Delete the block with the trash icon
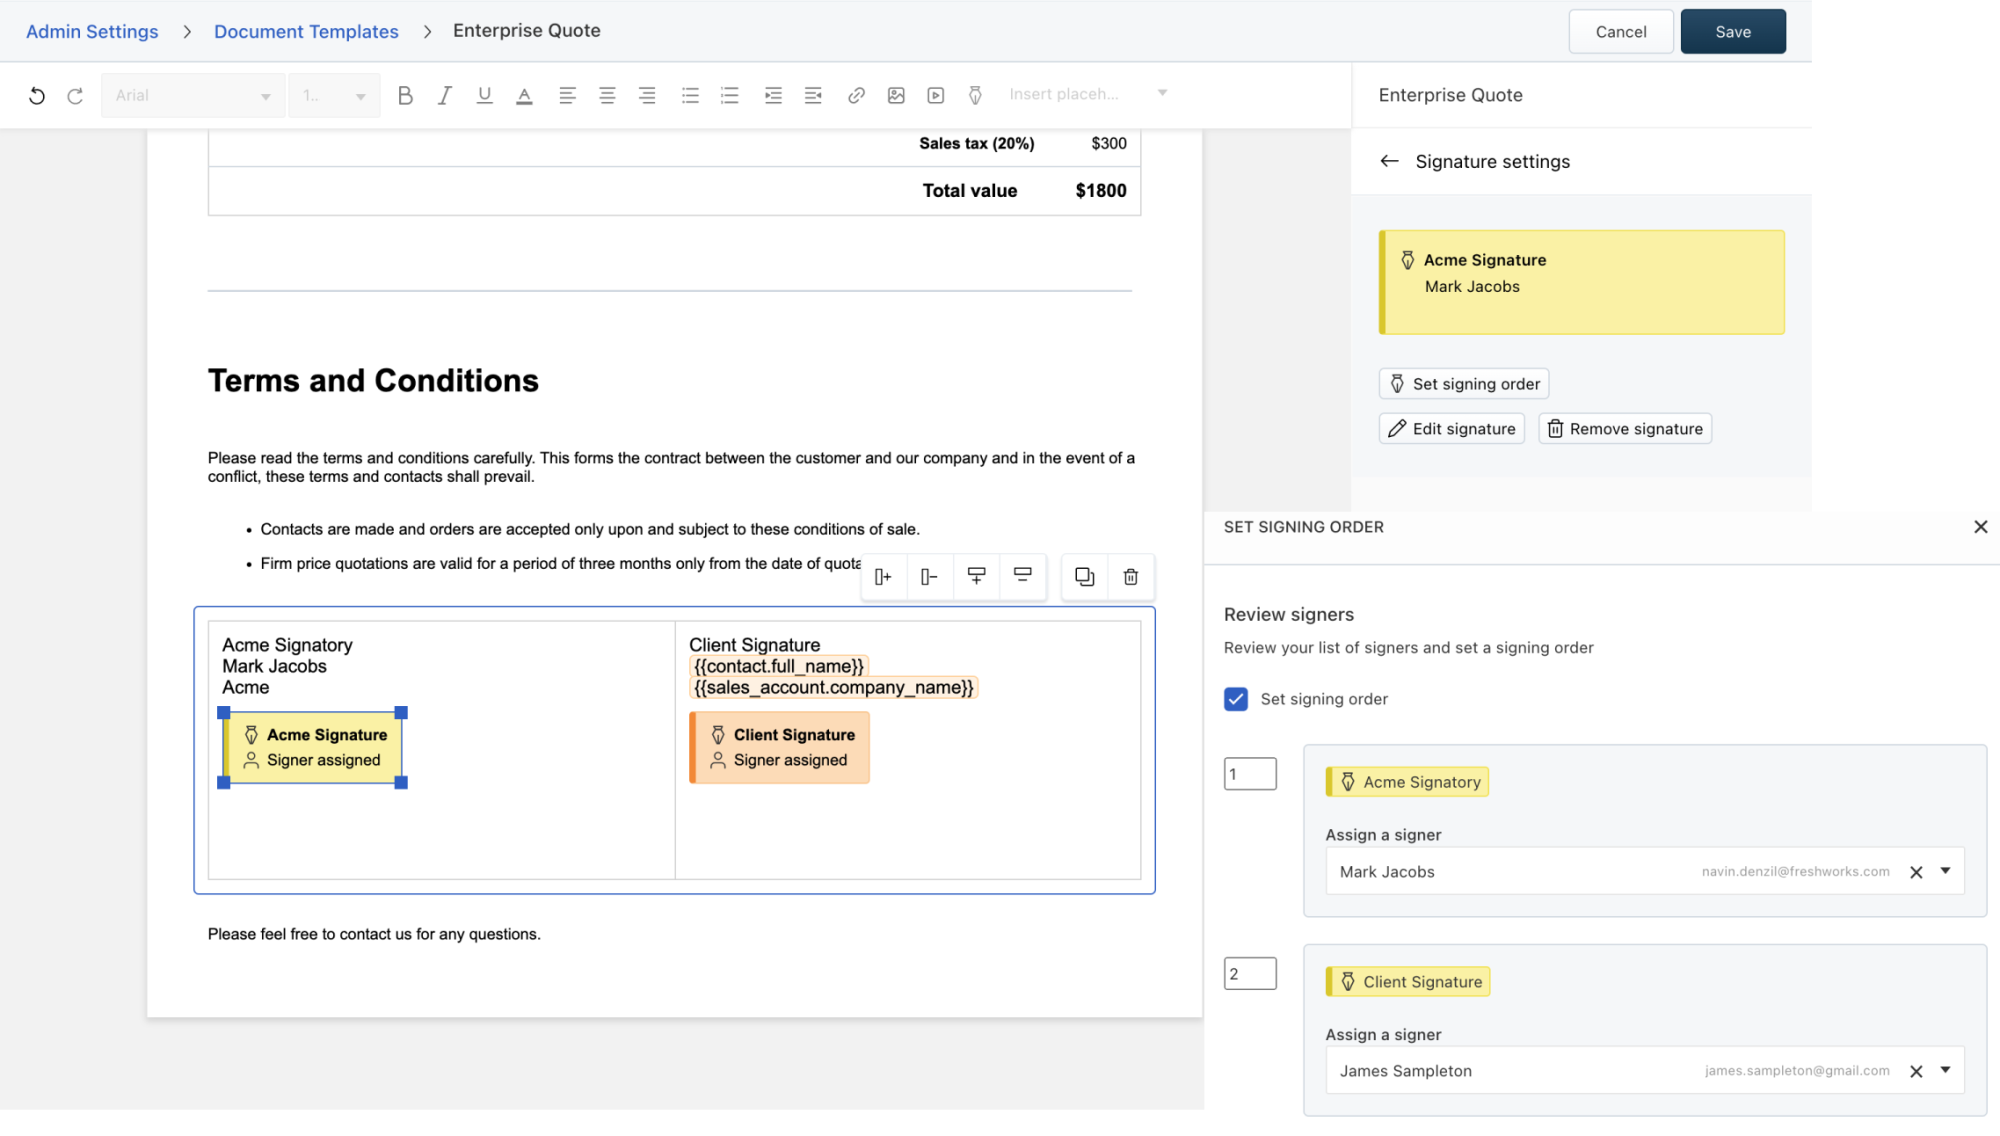This screenshot has height=1136, width=2000. click(1131, 577)
